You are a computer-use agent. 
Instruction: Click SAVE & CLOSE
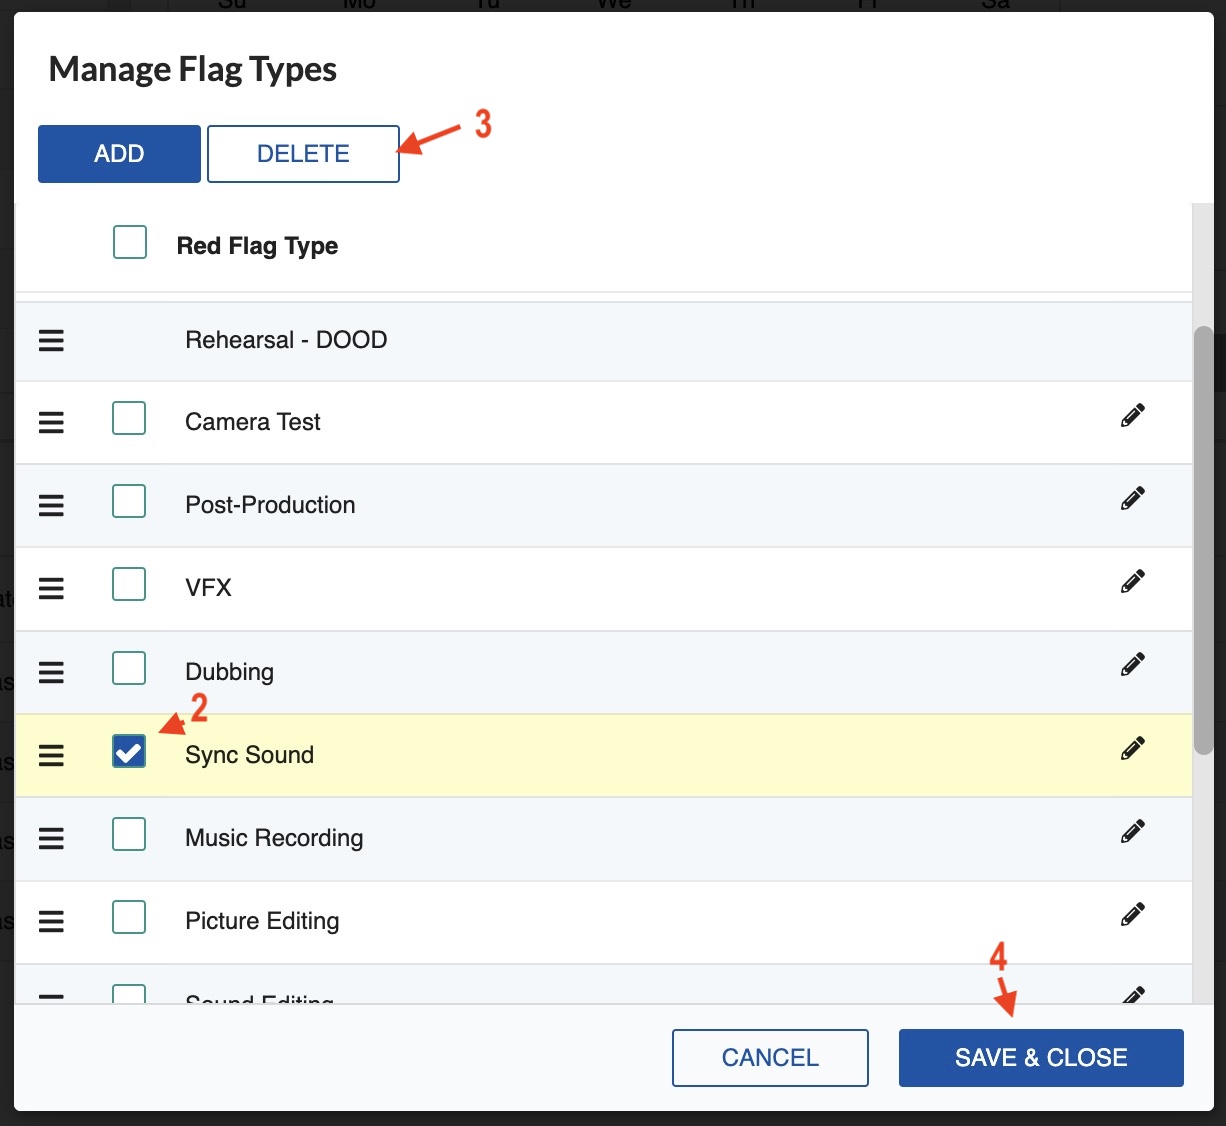(x=1040, y=1058)
